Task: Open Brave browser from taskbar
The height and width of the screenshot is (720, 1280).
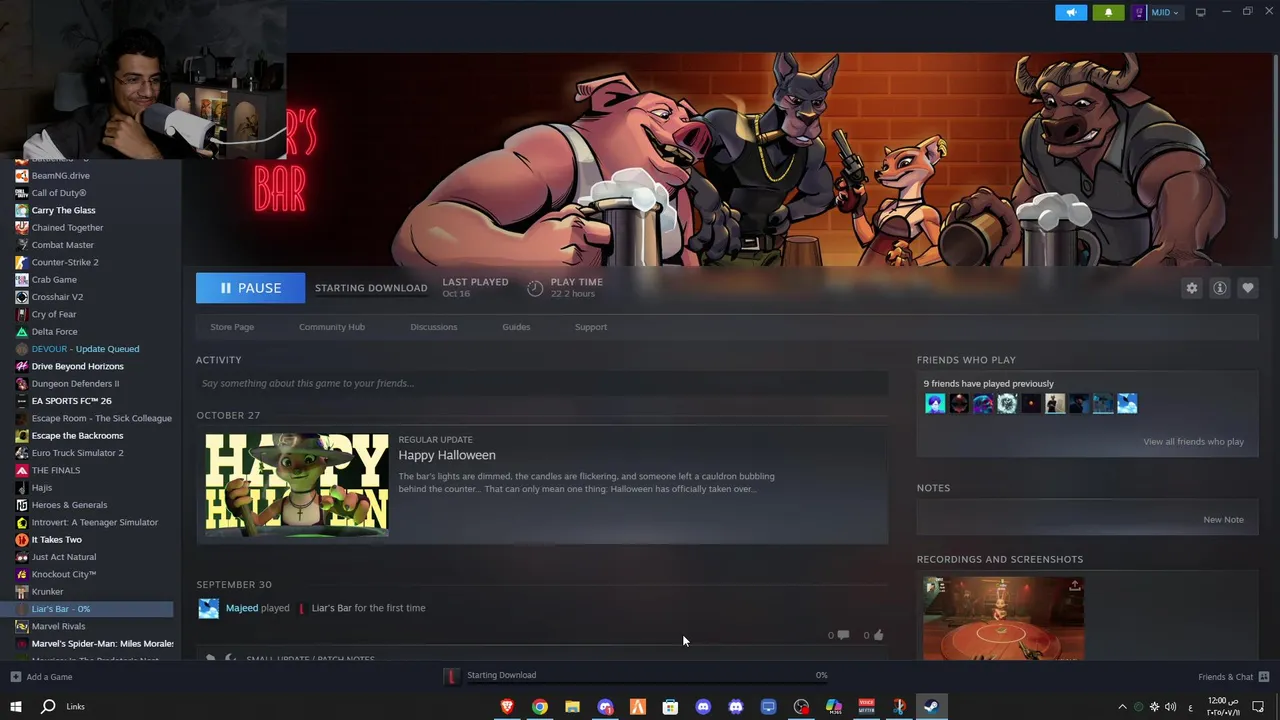Action: tap(507, 707)
